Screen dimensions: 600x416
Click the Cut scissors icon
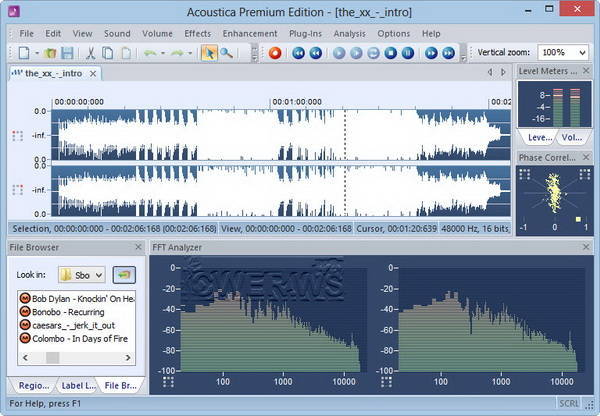click(91, 52)
